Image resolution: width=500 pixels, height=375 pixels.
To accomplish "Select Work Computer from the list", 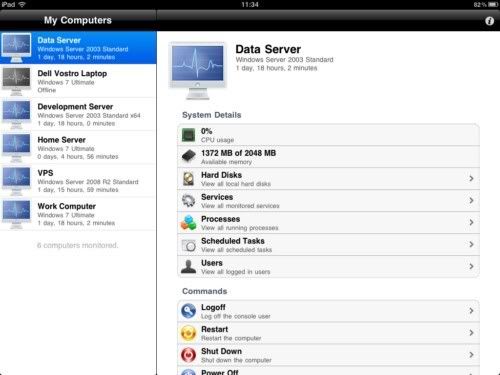I will pos(78,214).
